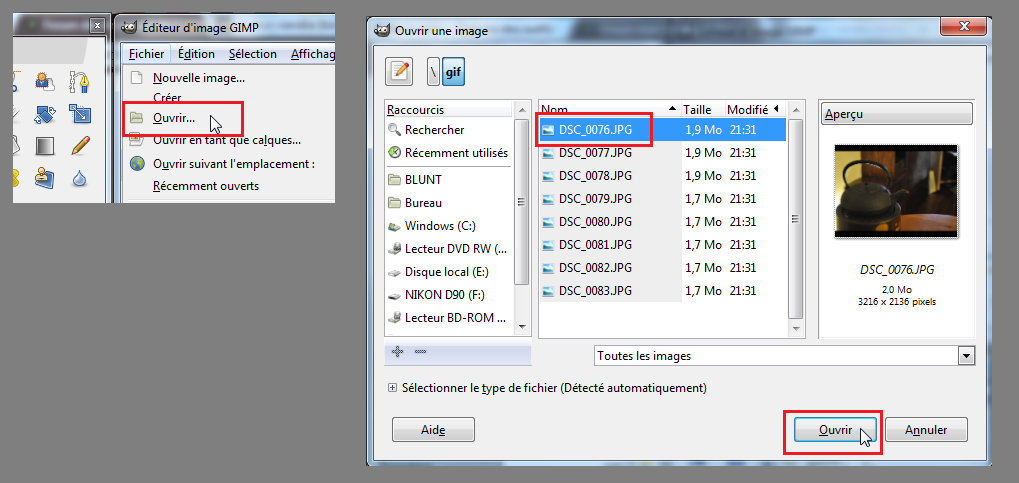Select file DSC_0076.JPG
The width and height of the screenshot is (1019, 483).
[662, 129]
